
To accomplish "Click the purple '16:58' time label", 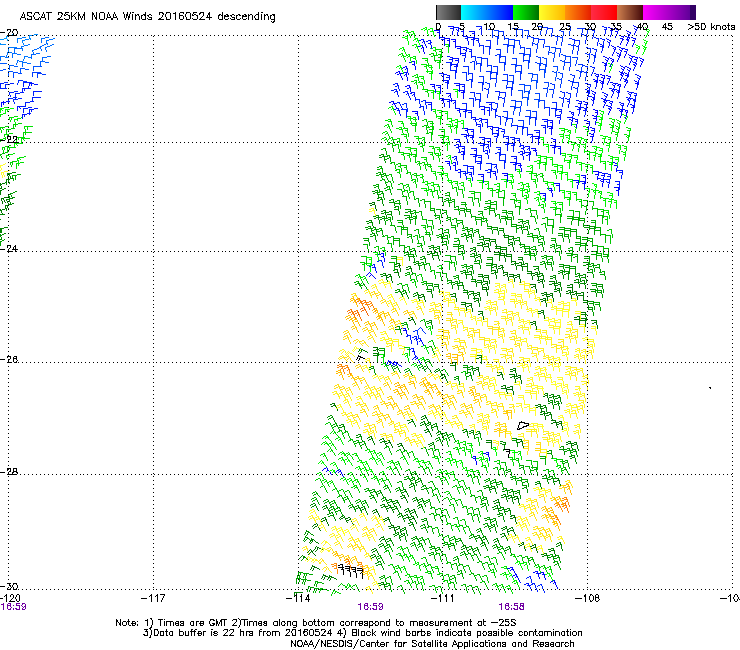I will 512,607.
